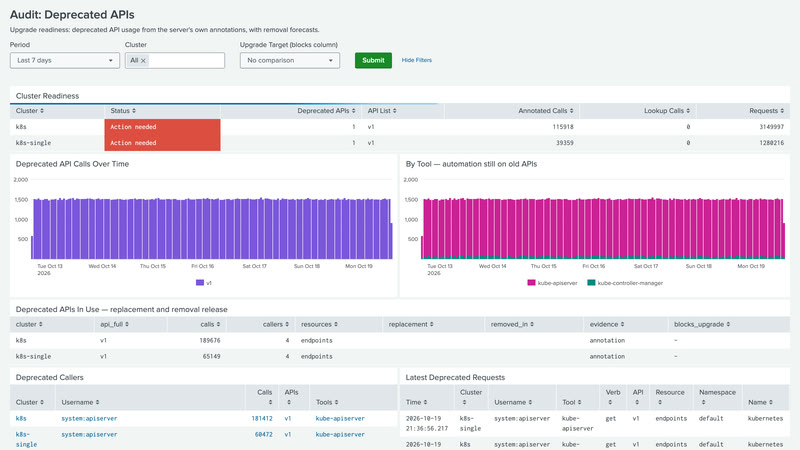
Task: Sort by Lookup Calls column
Action: tap(666, 111)
